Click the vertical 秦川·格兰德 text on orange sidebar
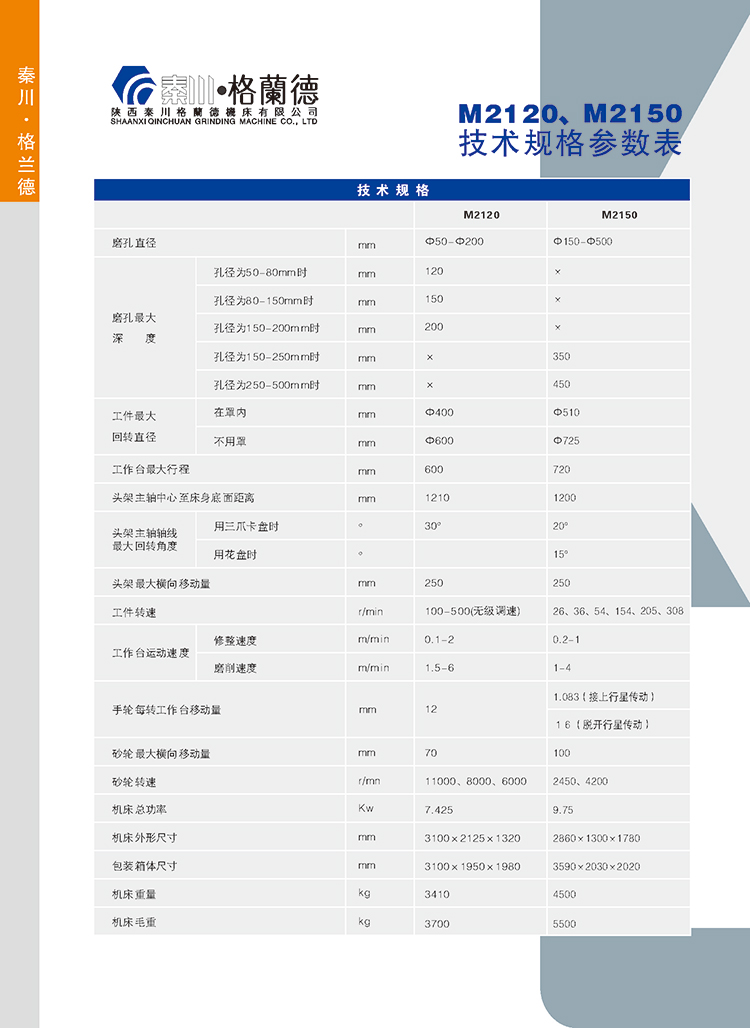Image resolution: width=750 pixels, height=1028 pixels. point(26,131)
